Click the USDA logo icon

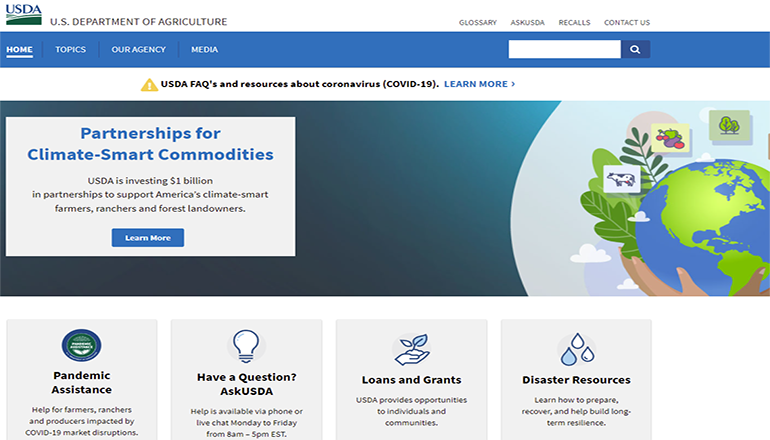coord(24,14)
